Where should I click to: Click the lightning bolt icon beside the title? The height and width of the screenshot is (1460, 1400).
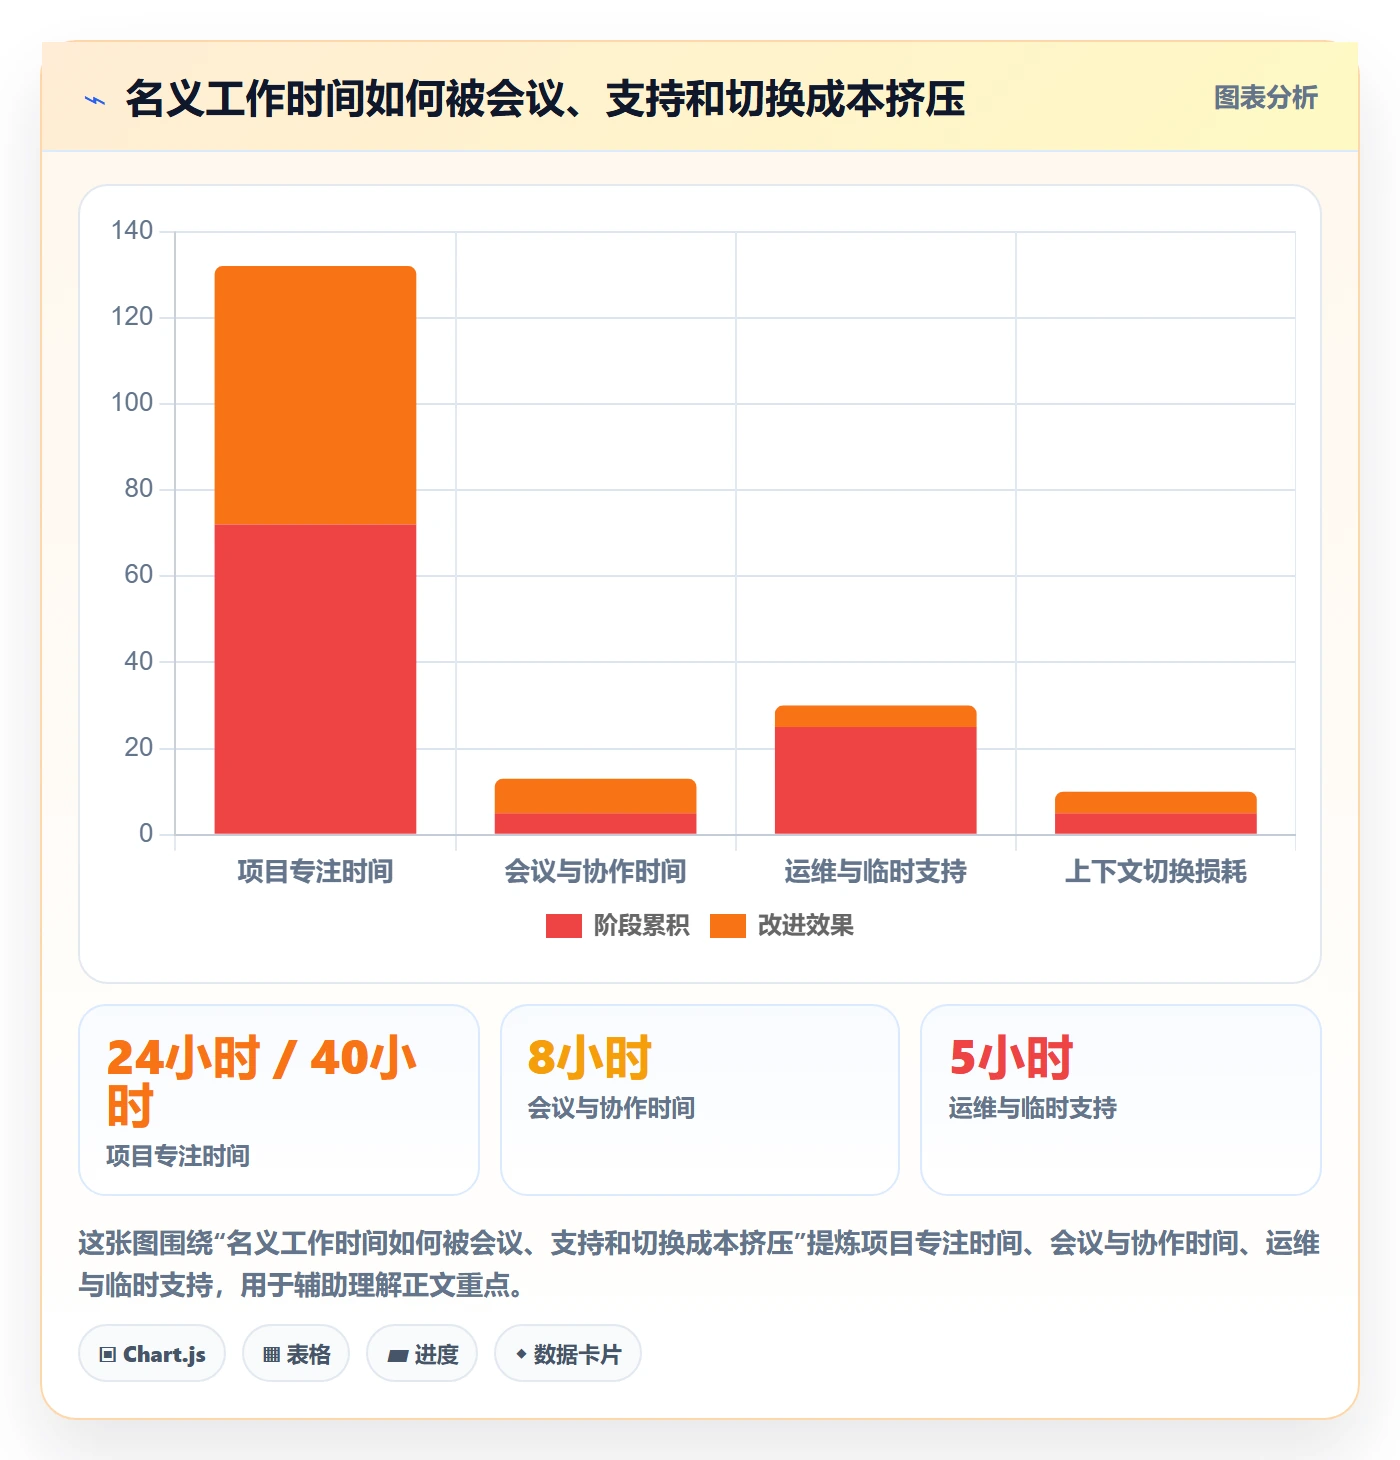point(95,100)
